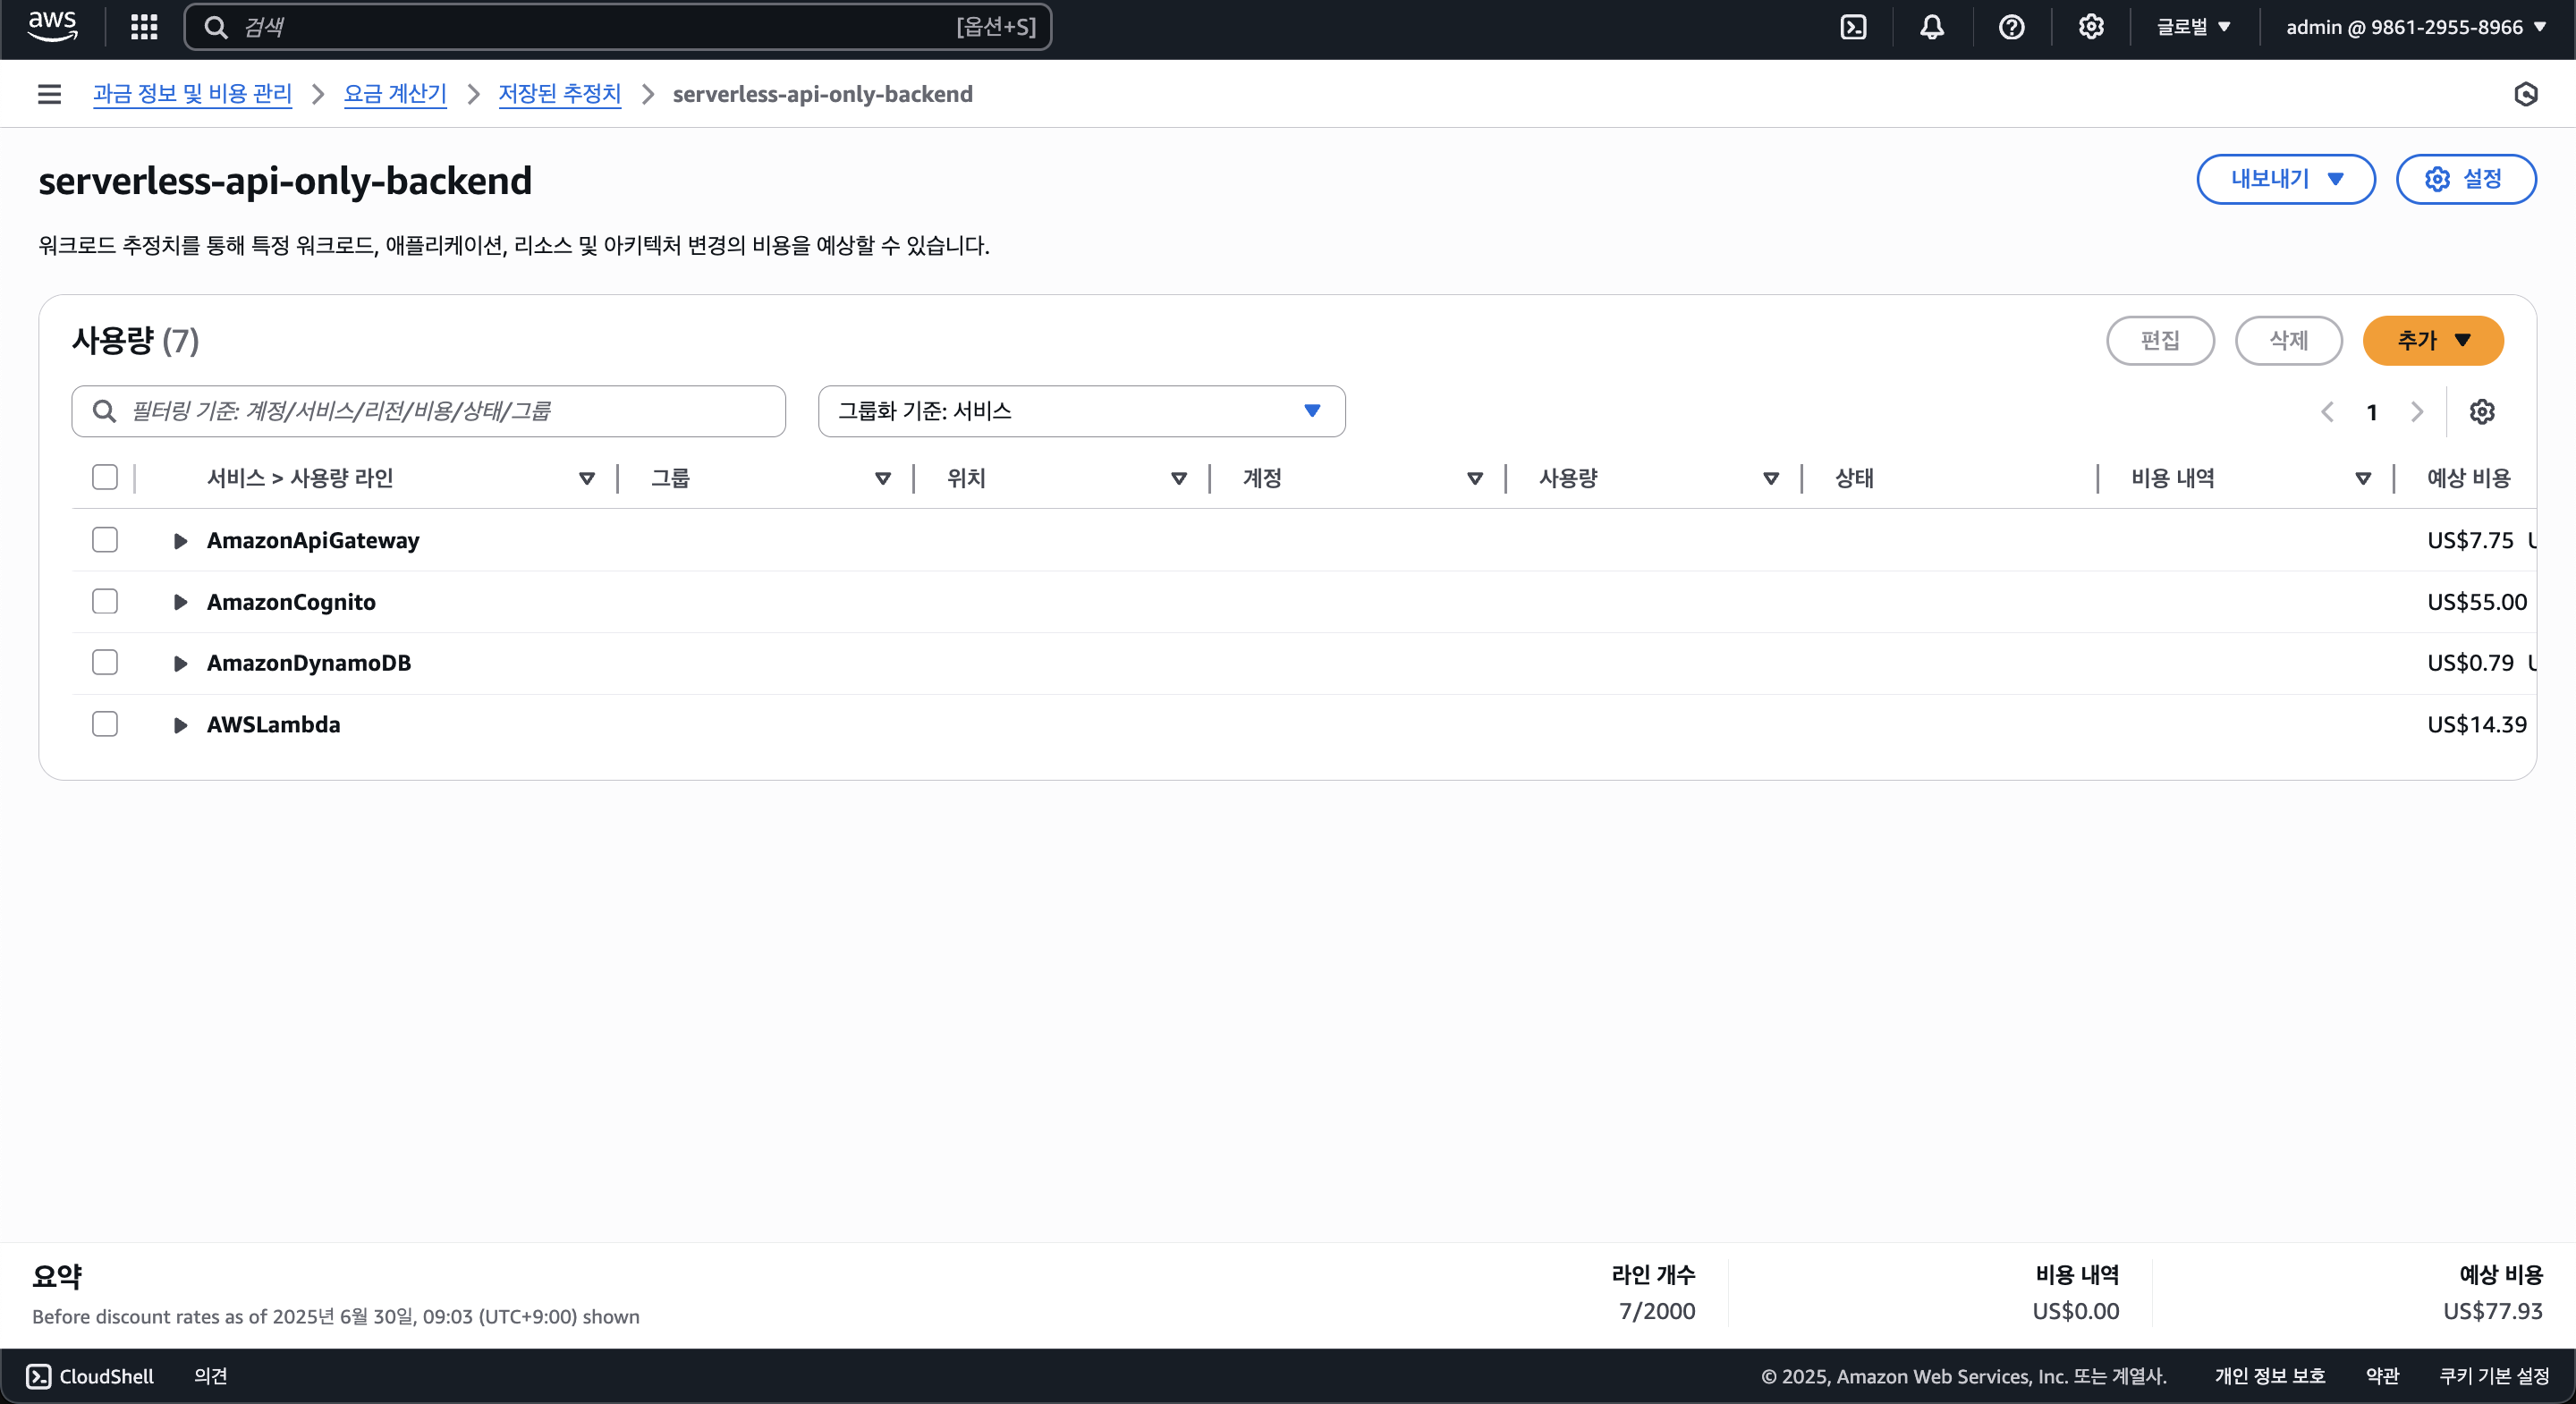Image resolution: width=2576 pixels, height=1404 pixels.
Task: Select the AmazonApiGateway row checkbox
Action: coord(105,540)
